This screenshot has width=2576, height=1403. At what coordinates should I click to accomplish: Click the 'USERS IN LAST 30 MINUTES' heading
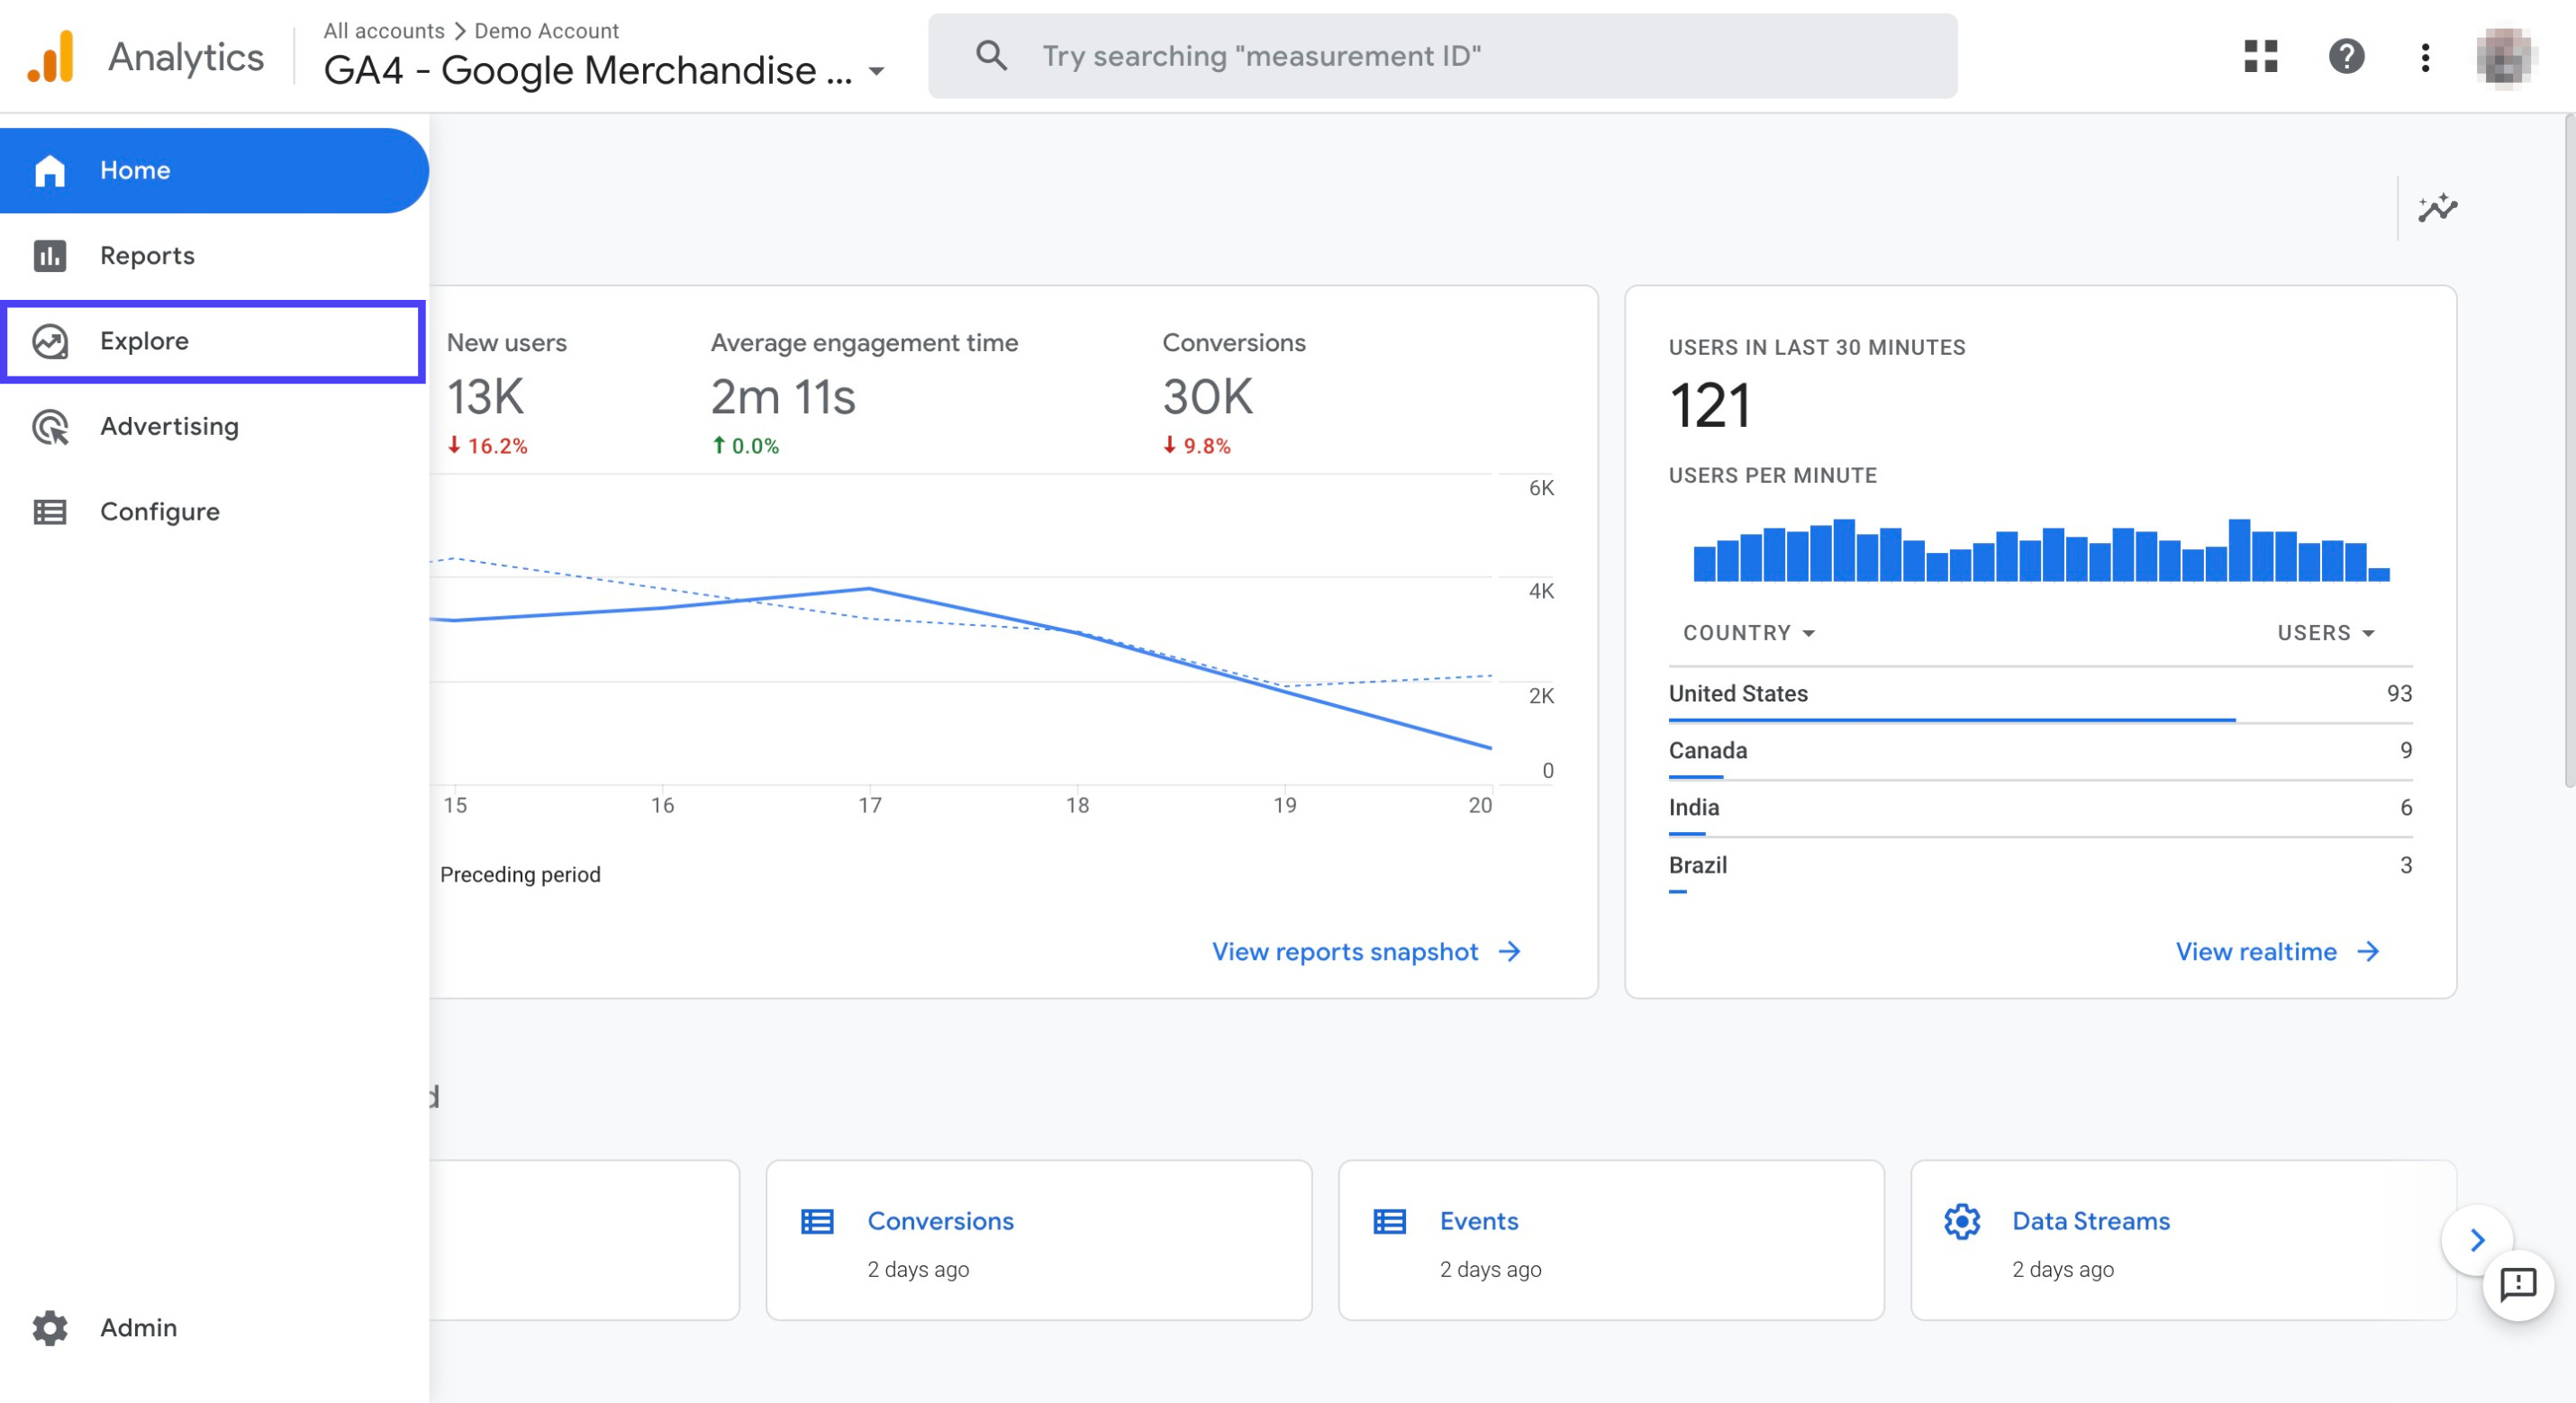(1816, 347)
